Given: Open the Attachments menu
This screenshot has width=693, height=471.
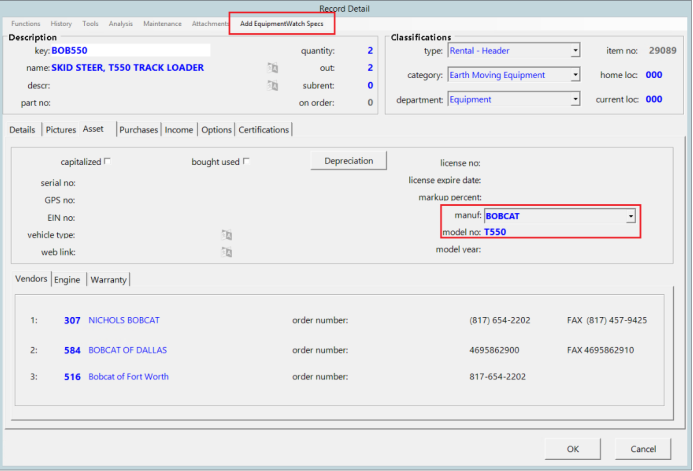Looking at the screenshot, I should (210, 23).
